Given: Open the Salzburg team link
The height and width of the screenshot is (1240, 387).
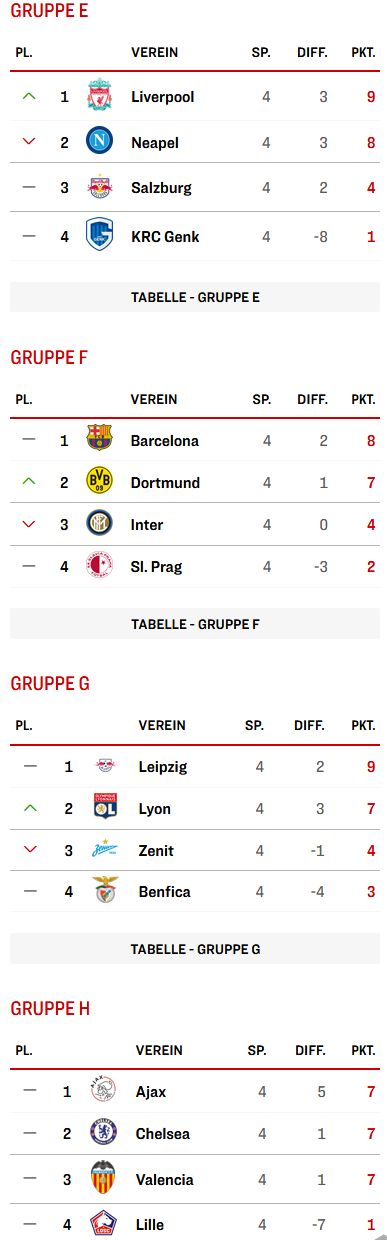Looking at the screenshot, I should click(161, 188).
